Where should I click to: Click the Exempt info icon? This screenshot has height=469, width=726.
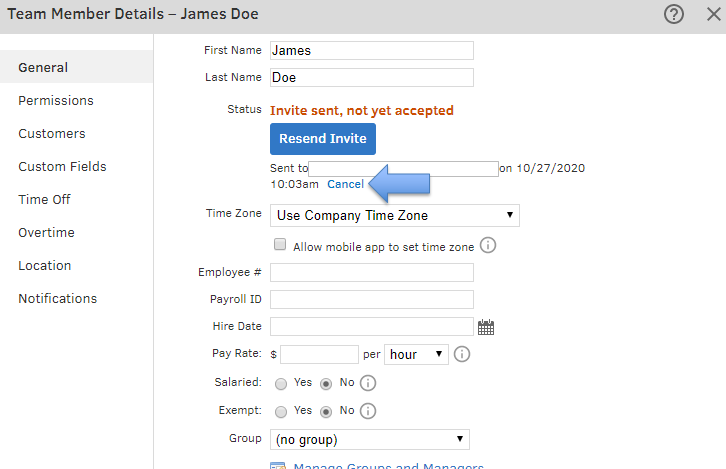pyautogui.click(x=367, y=411)
